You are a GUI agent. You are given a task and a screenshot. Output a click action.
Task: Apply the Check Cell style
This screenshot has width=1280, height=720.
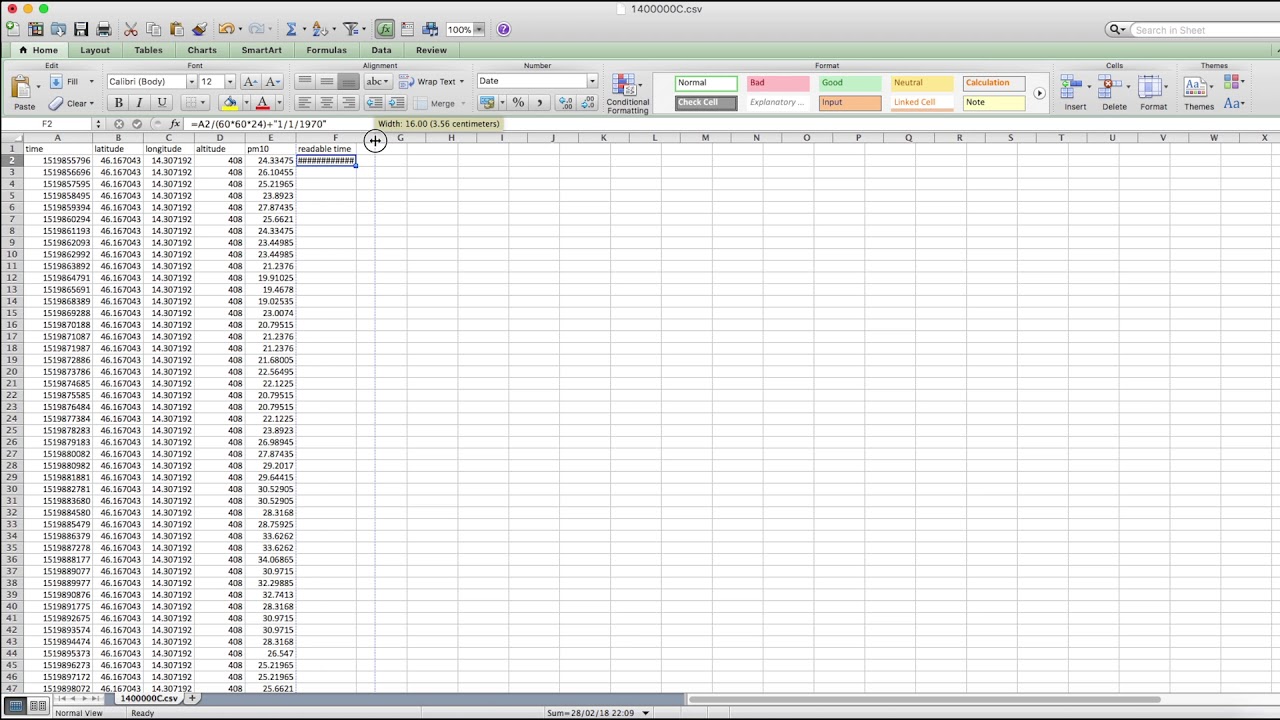(706, 102)
